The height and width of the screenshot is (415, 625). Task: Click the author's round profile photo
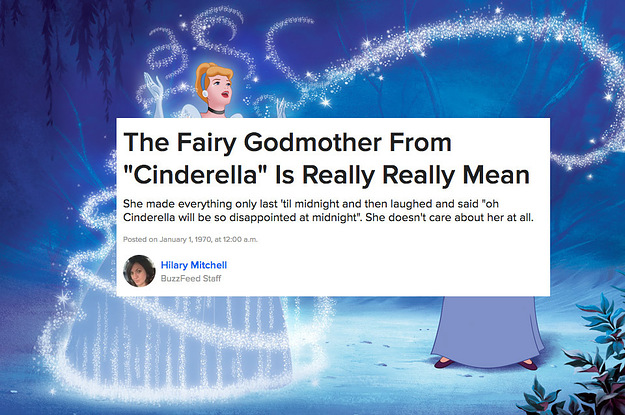(139, 271)
